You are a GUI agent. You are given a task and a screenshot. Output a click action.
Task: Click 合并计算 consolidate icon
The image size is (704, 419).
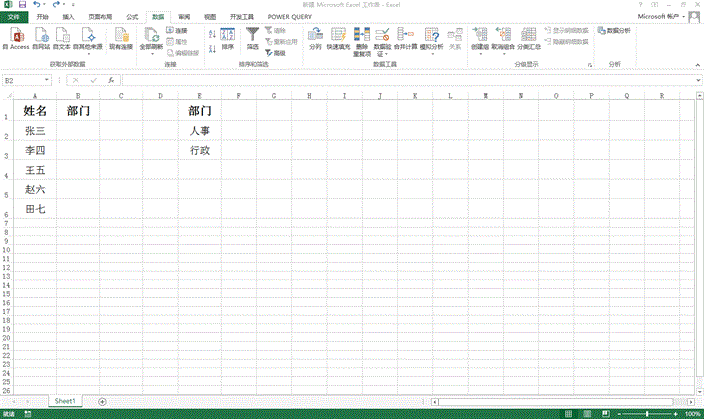click(406, 38)
